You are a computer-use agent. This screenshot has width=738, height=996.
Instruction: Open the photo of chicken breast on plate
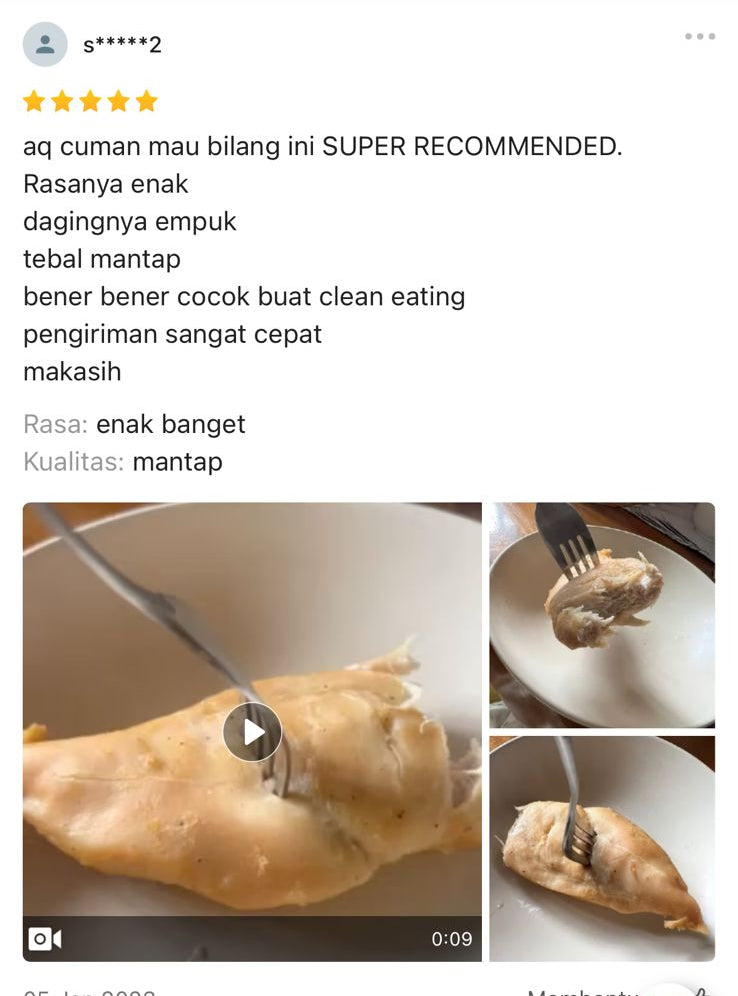click(x=602, y=849)
